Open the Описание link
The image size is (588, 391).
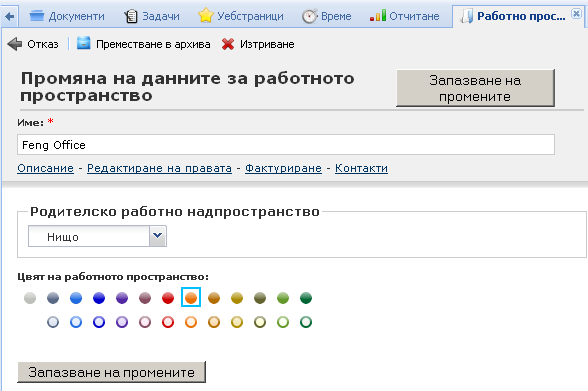pyautogui.click(x=45, y=168)
